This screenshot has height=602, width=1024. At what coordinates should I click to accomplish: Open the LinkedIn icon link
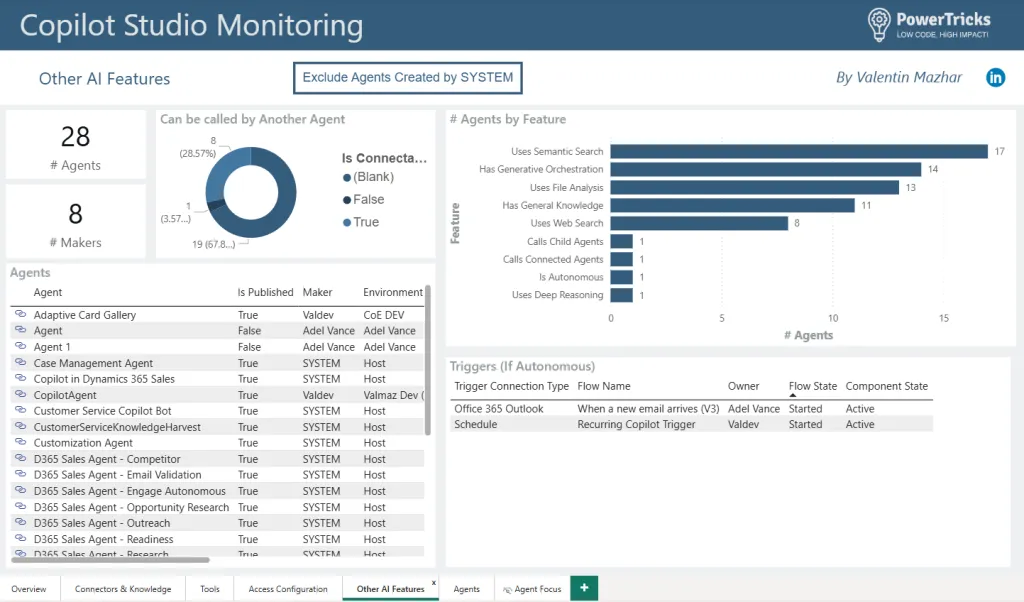995,78
